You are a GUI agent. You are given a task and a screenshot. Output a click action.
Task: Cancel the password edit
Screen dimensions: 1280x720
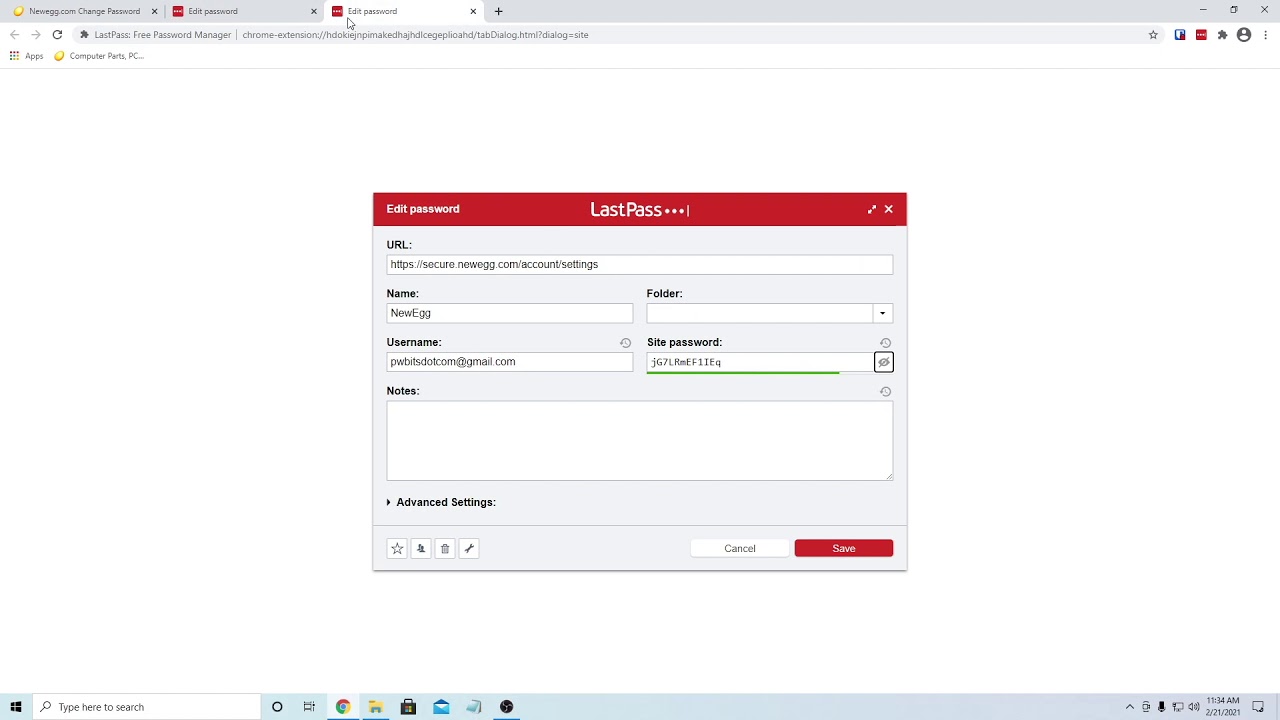pyautogui.click(x=740, y=548)
